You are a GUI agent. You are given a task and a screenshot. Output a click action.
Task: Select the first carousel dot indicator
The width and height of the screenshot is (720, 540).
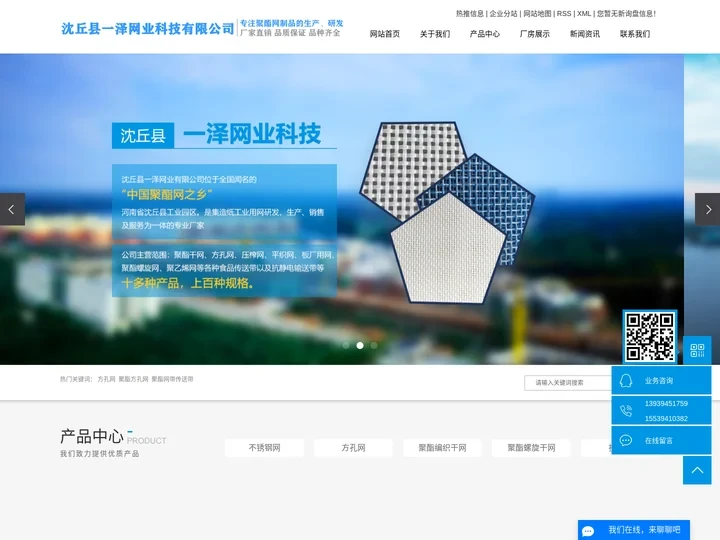point(346,345)
